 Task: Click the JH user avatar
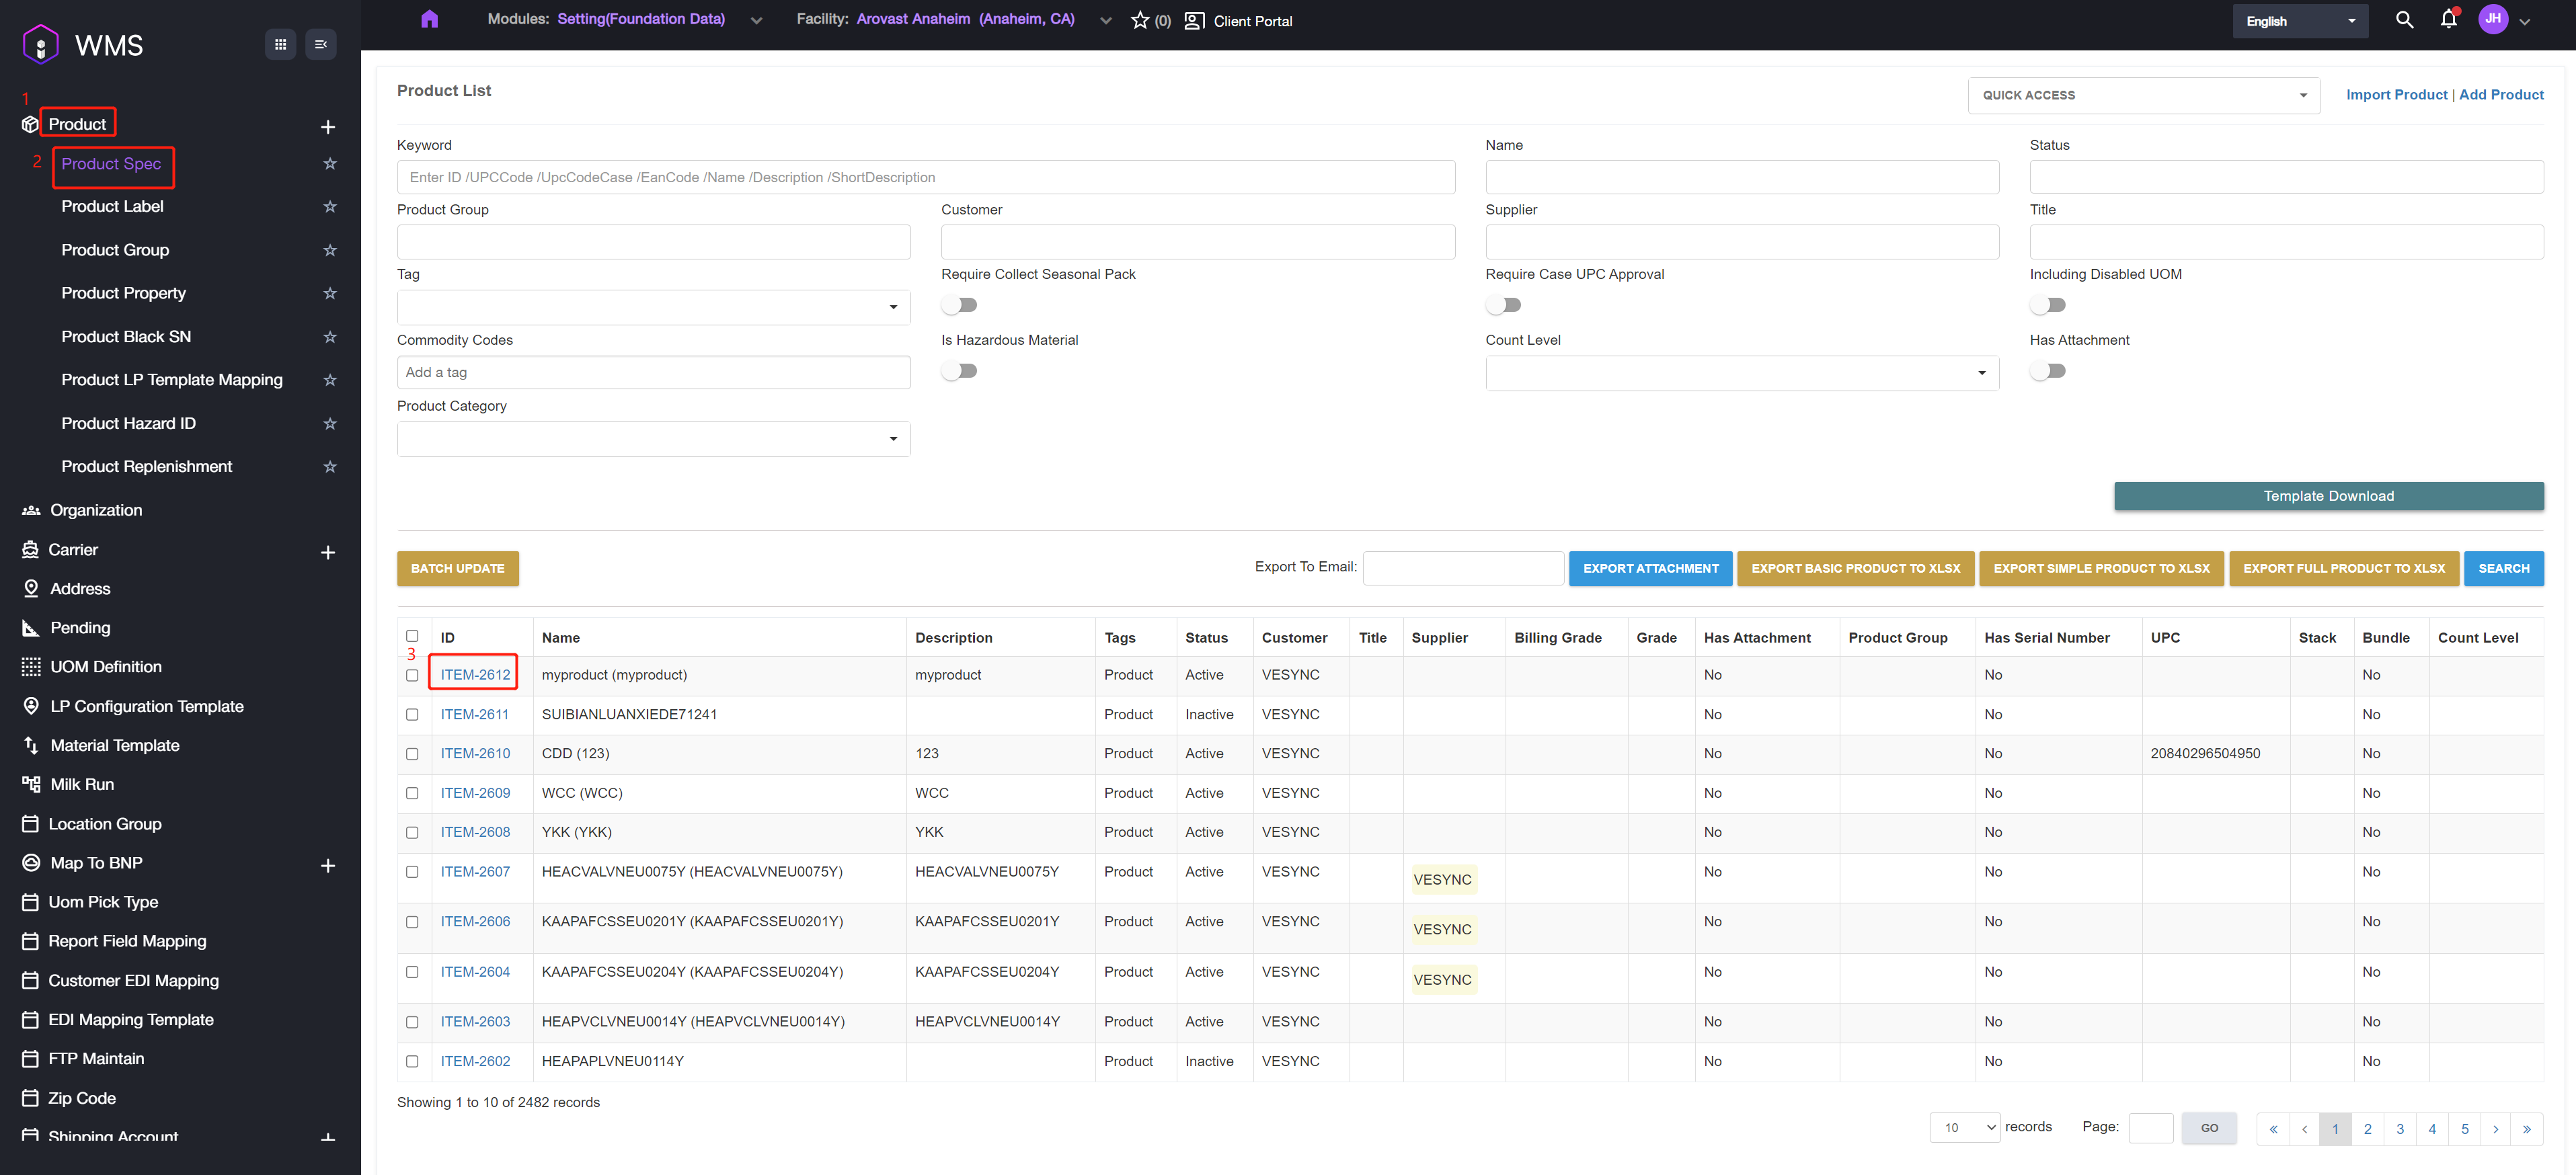pyautogui.click(x=2492, y=19)
